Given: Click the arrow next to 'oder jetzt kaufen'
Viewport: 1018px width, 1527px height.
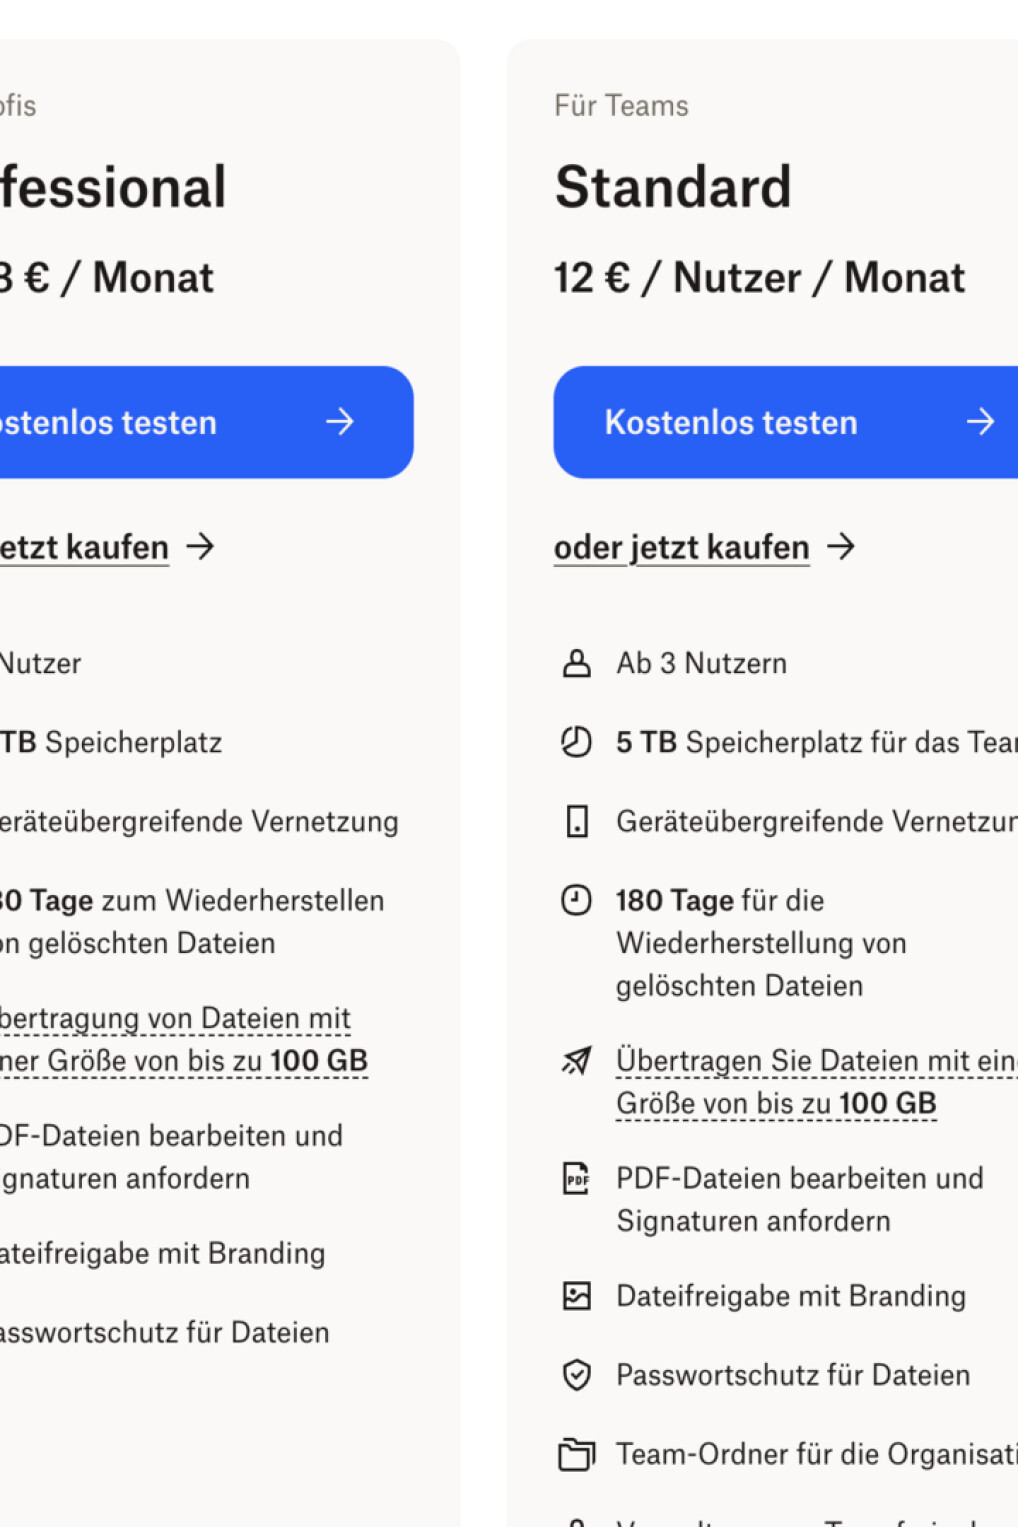Looking at the screenshot, I should coord(843,547).
